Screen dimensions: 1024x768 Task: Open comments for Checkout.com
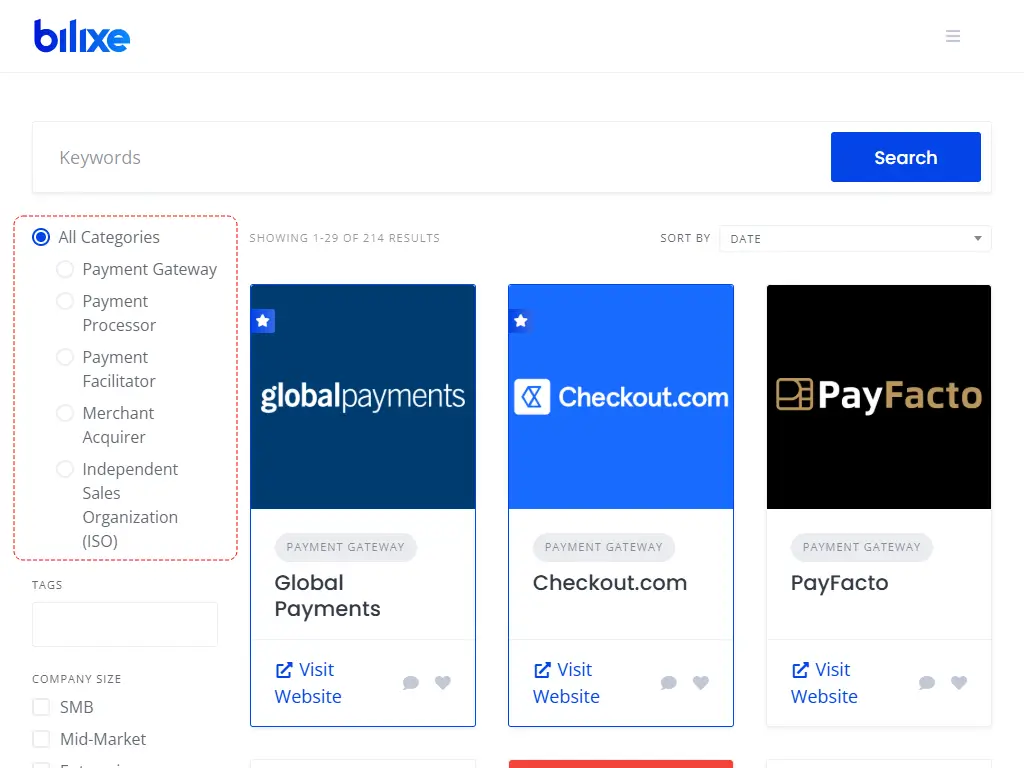pos(669,682)
